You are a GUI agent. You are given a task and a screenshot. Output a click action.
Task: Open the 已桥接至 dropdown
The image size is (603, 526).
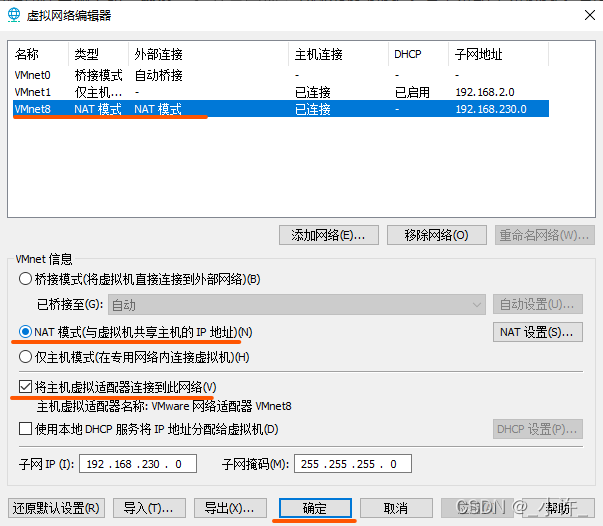297,305
